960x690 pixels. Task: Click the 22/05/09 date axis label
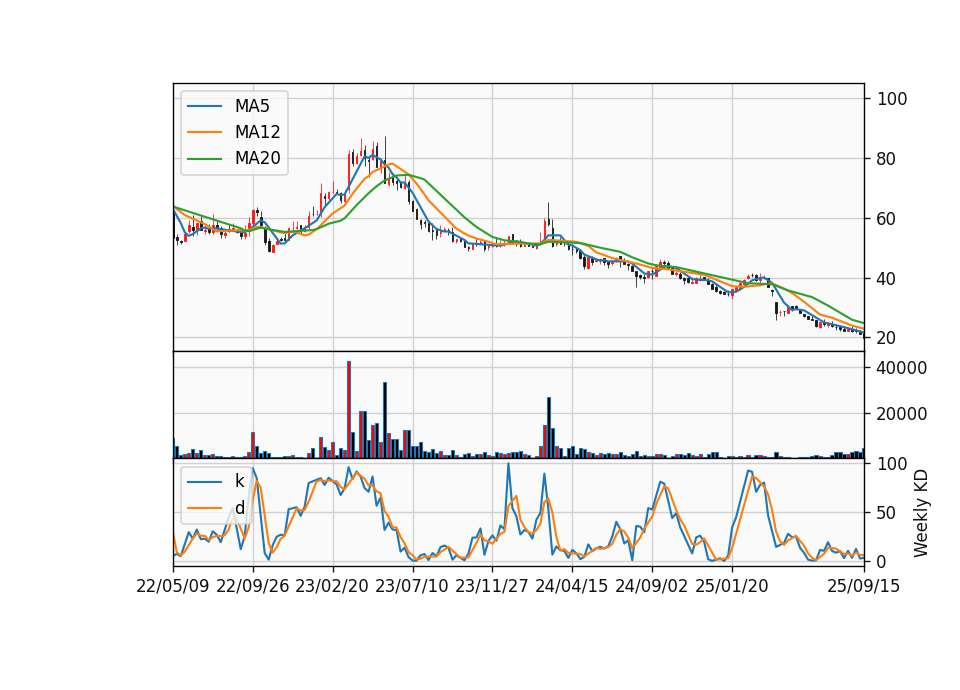point(173,586)
